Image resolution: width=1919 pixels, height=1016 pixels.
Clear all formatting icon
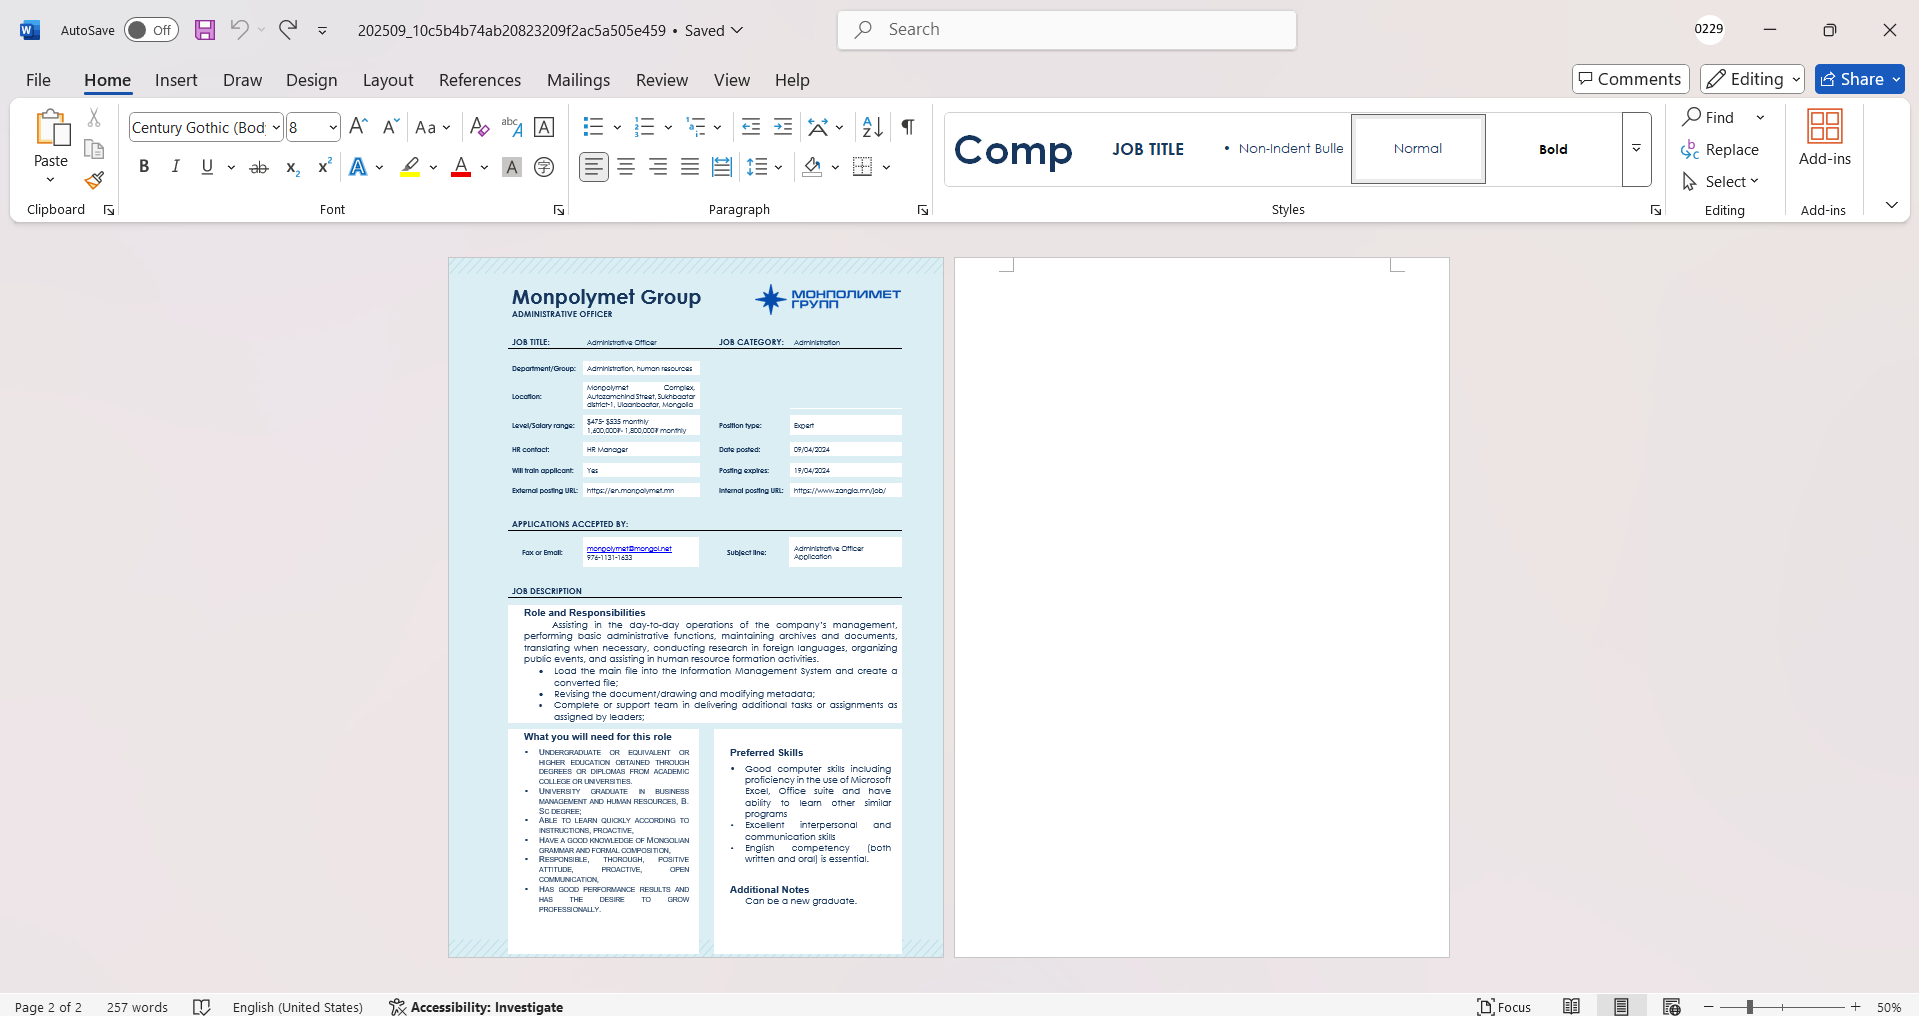click(479, 127)
